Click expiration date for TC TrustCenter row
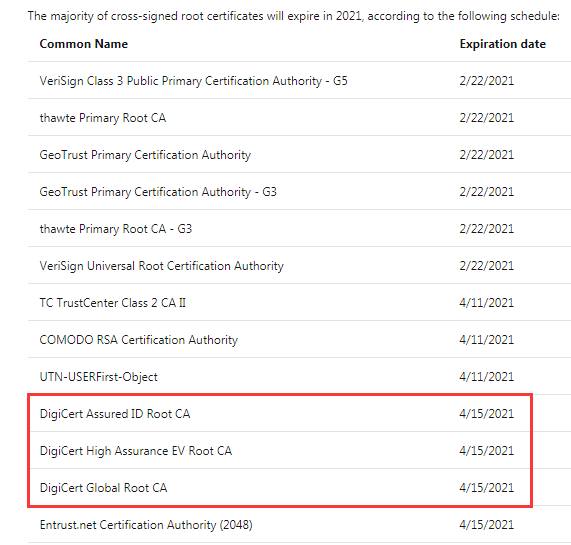 (487, 303)
